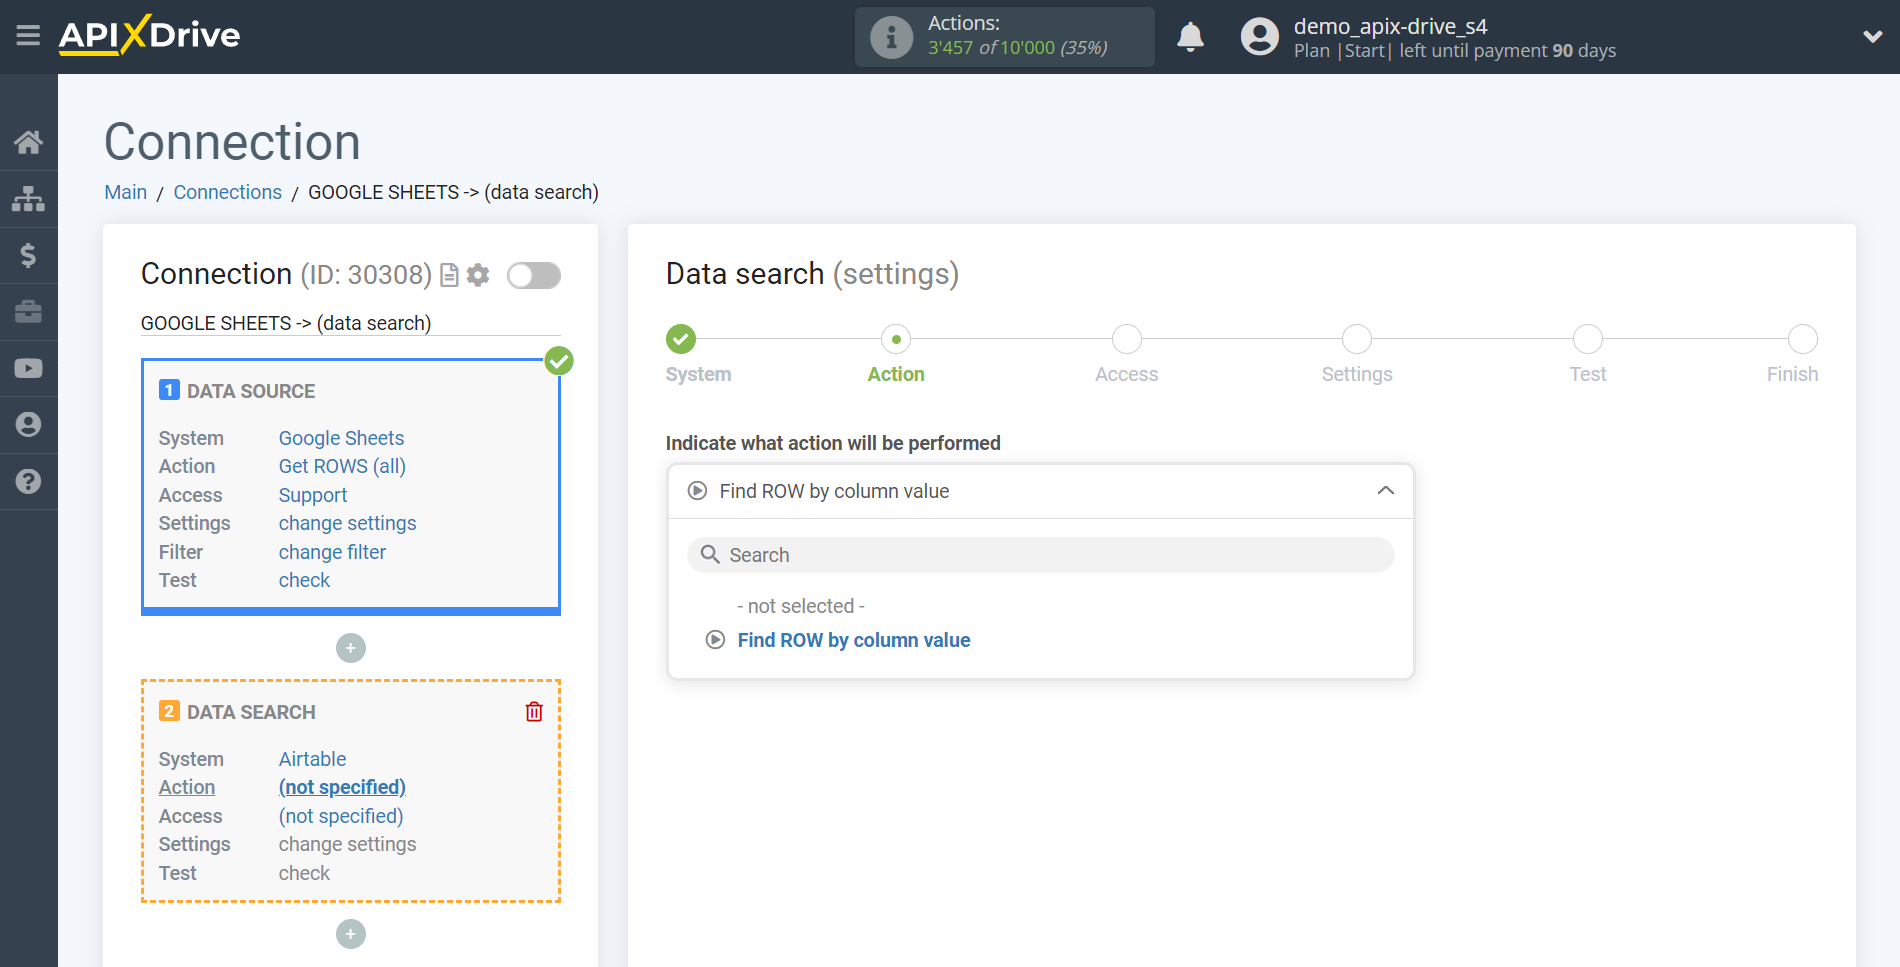Open the Home sidebar icon
1900x967 pixels.
coord(28,143)
